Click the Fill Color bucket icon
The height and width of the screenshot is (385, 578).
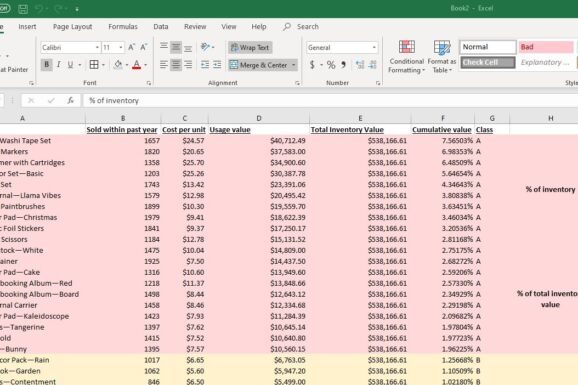click(118, 65)
